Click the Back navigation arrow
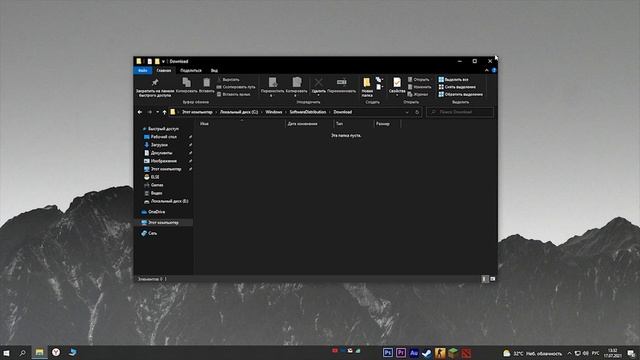Screen dimensions: 640x360 click(x=140, y=112)
